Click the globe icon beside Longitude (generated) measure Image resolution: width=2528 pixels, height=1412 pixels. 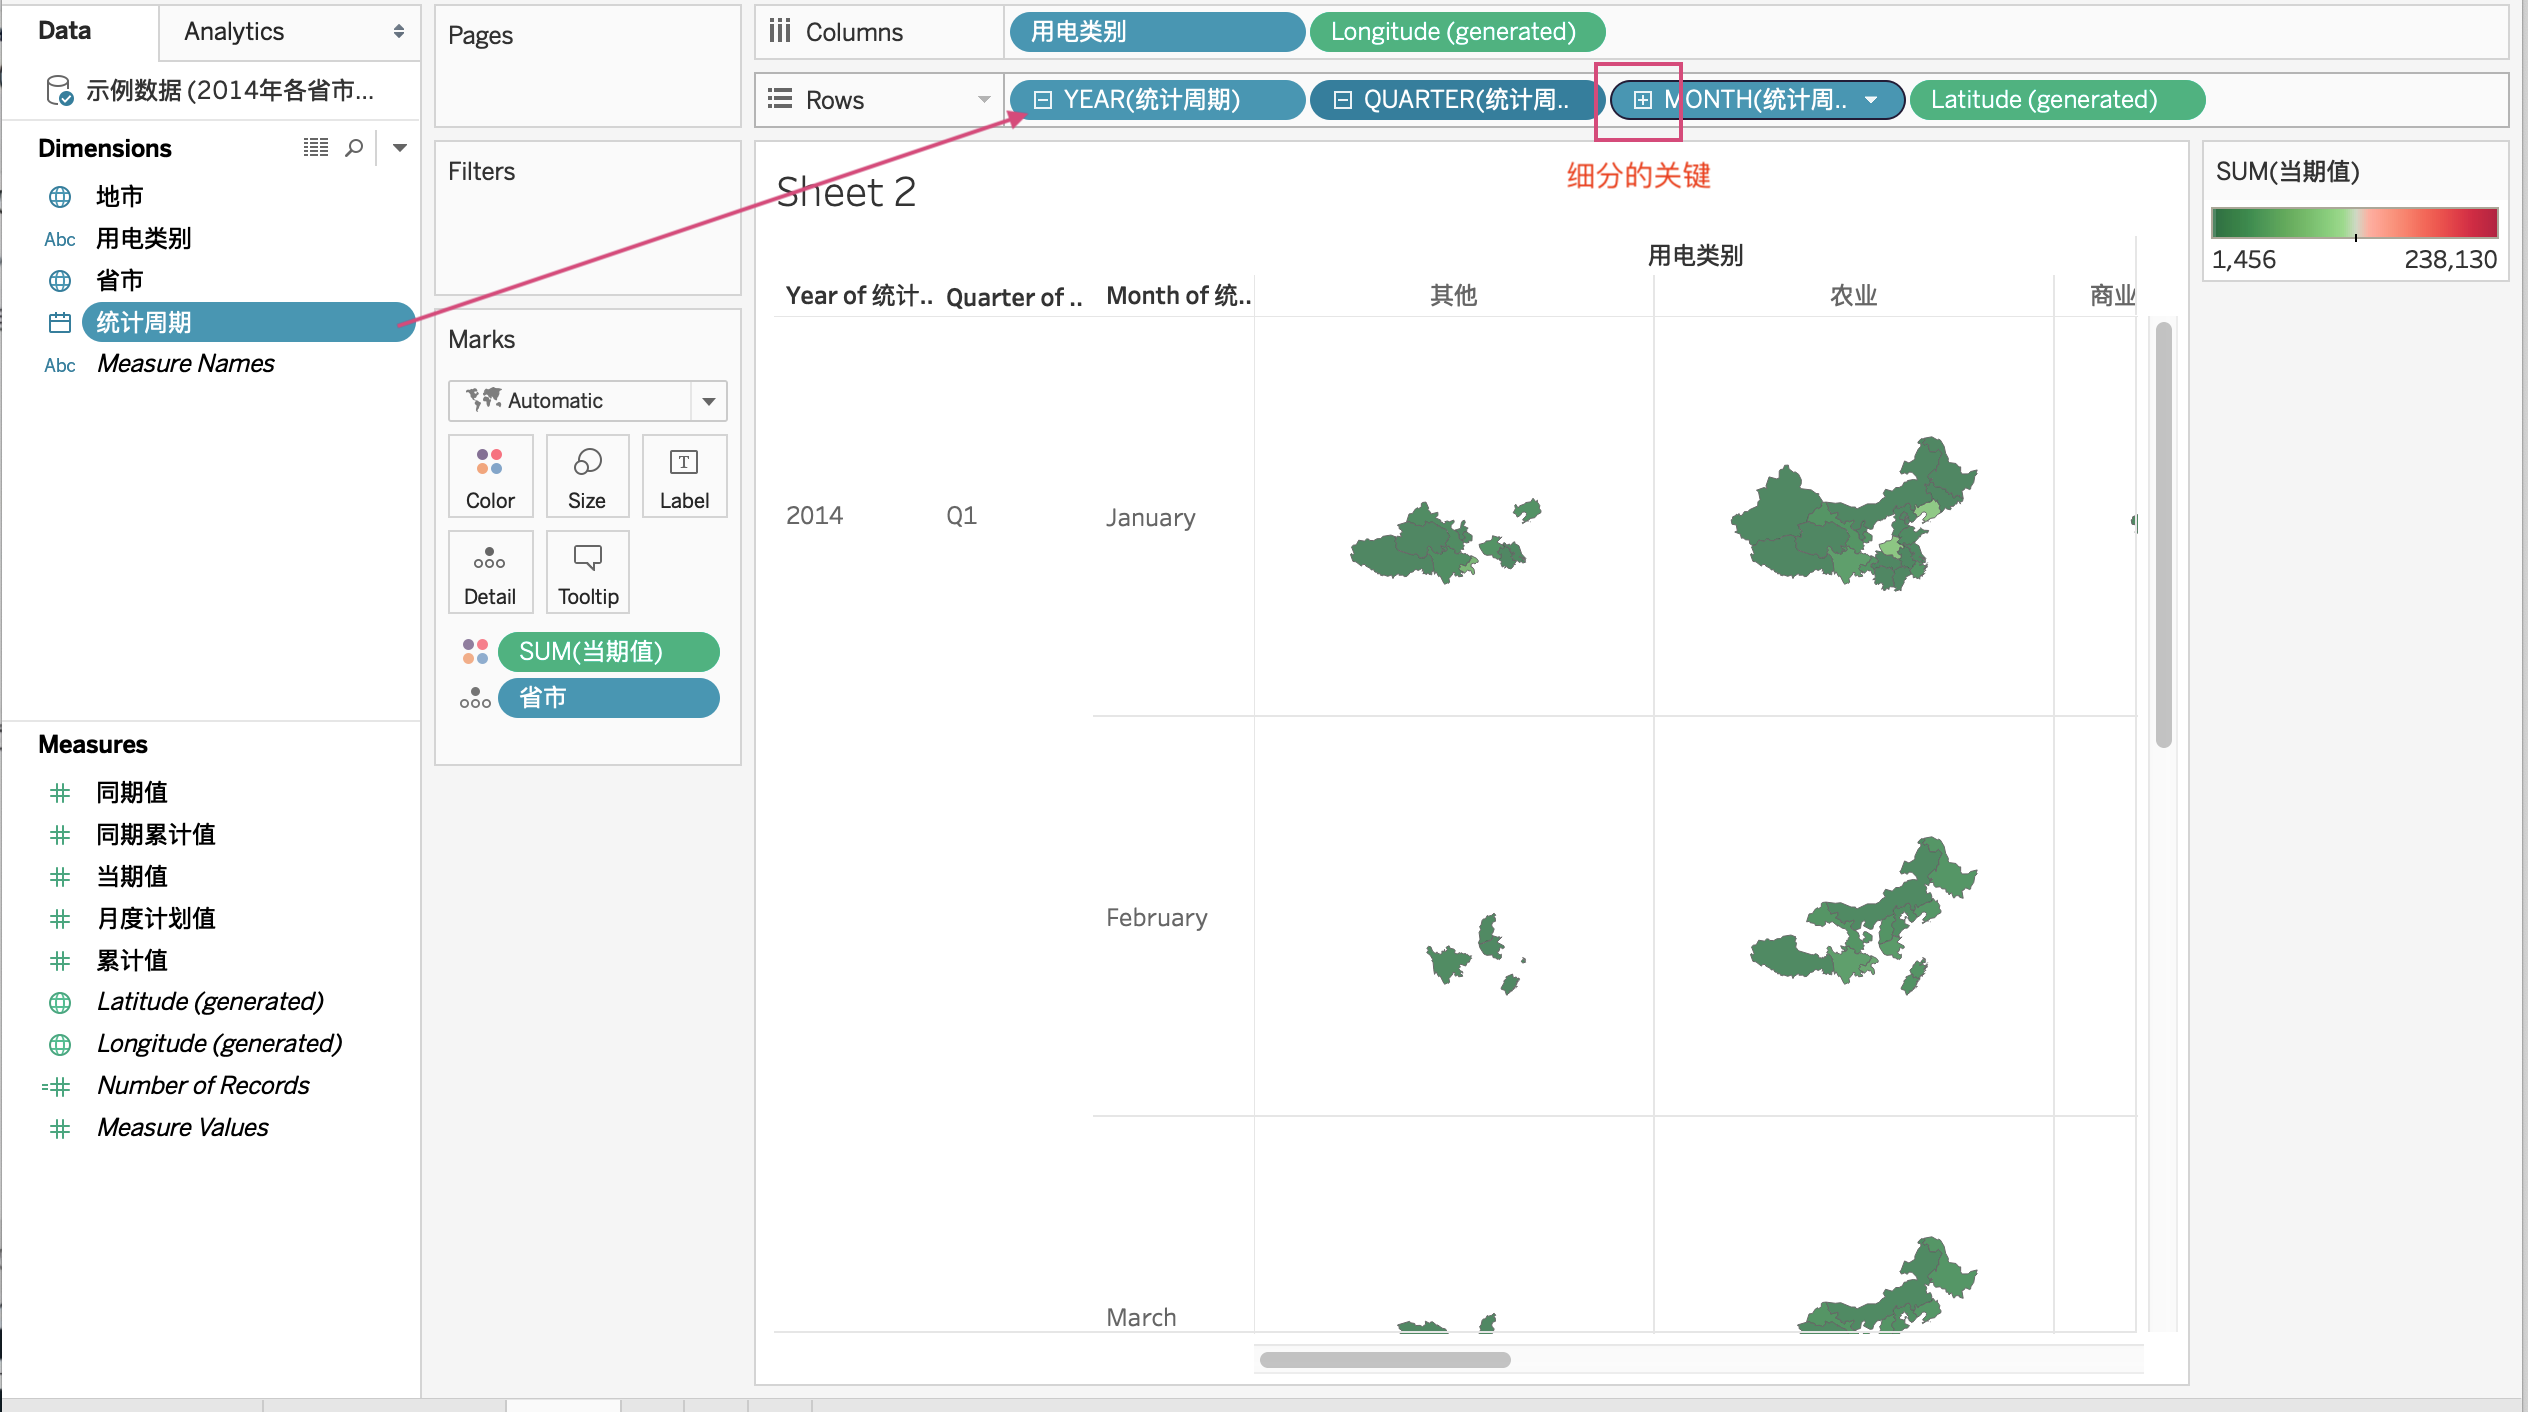60,1044
